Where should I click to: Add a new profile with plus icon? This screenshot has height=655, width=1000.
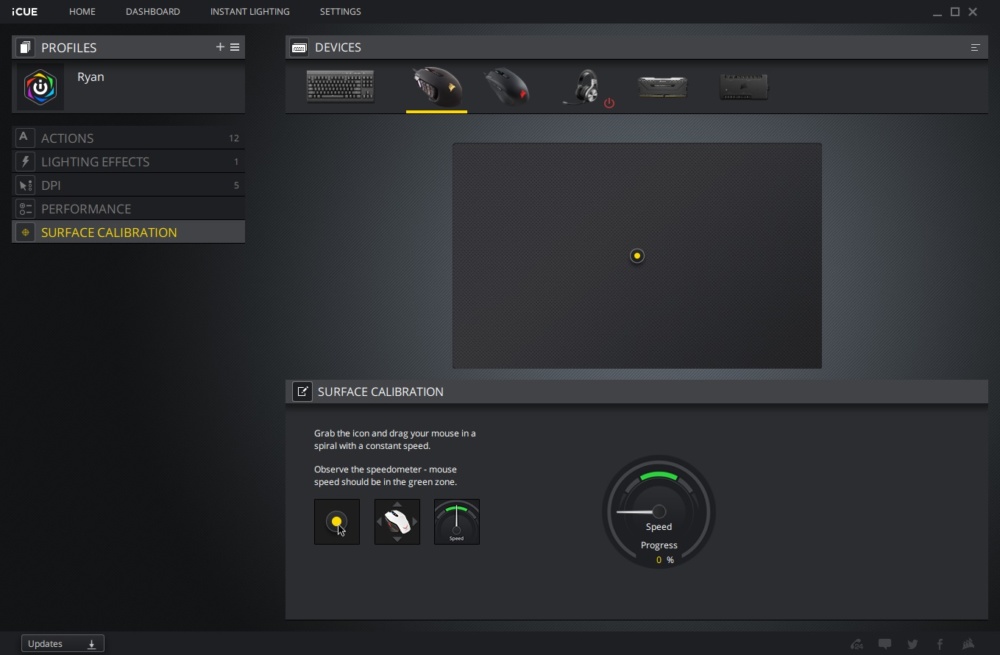pyautogui.click(x=220, y=47)
